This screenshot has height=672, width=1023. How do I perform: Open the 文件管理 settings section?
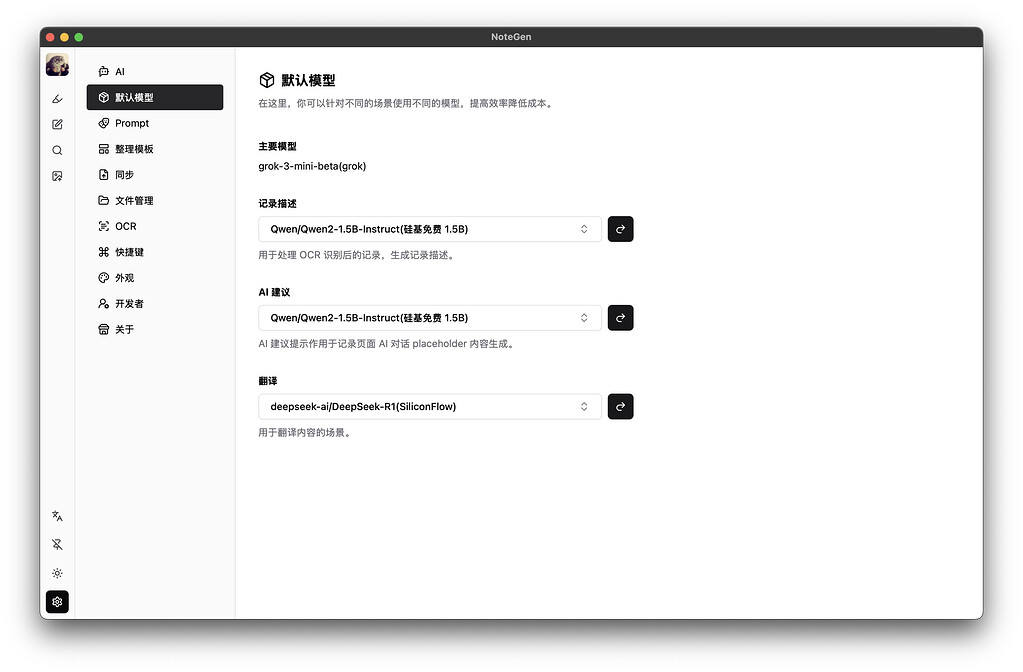pos(155,200)
